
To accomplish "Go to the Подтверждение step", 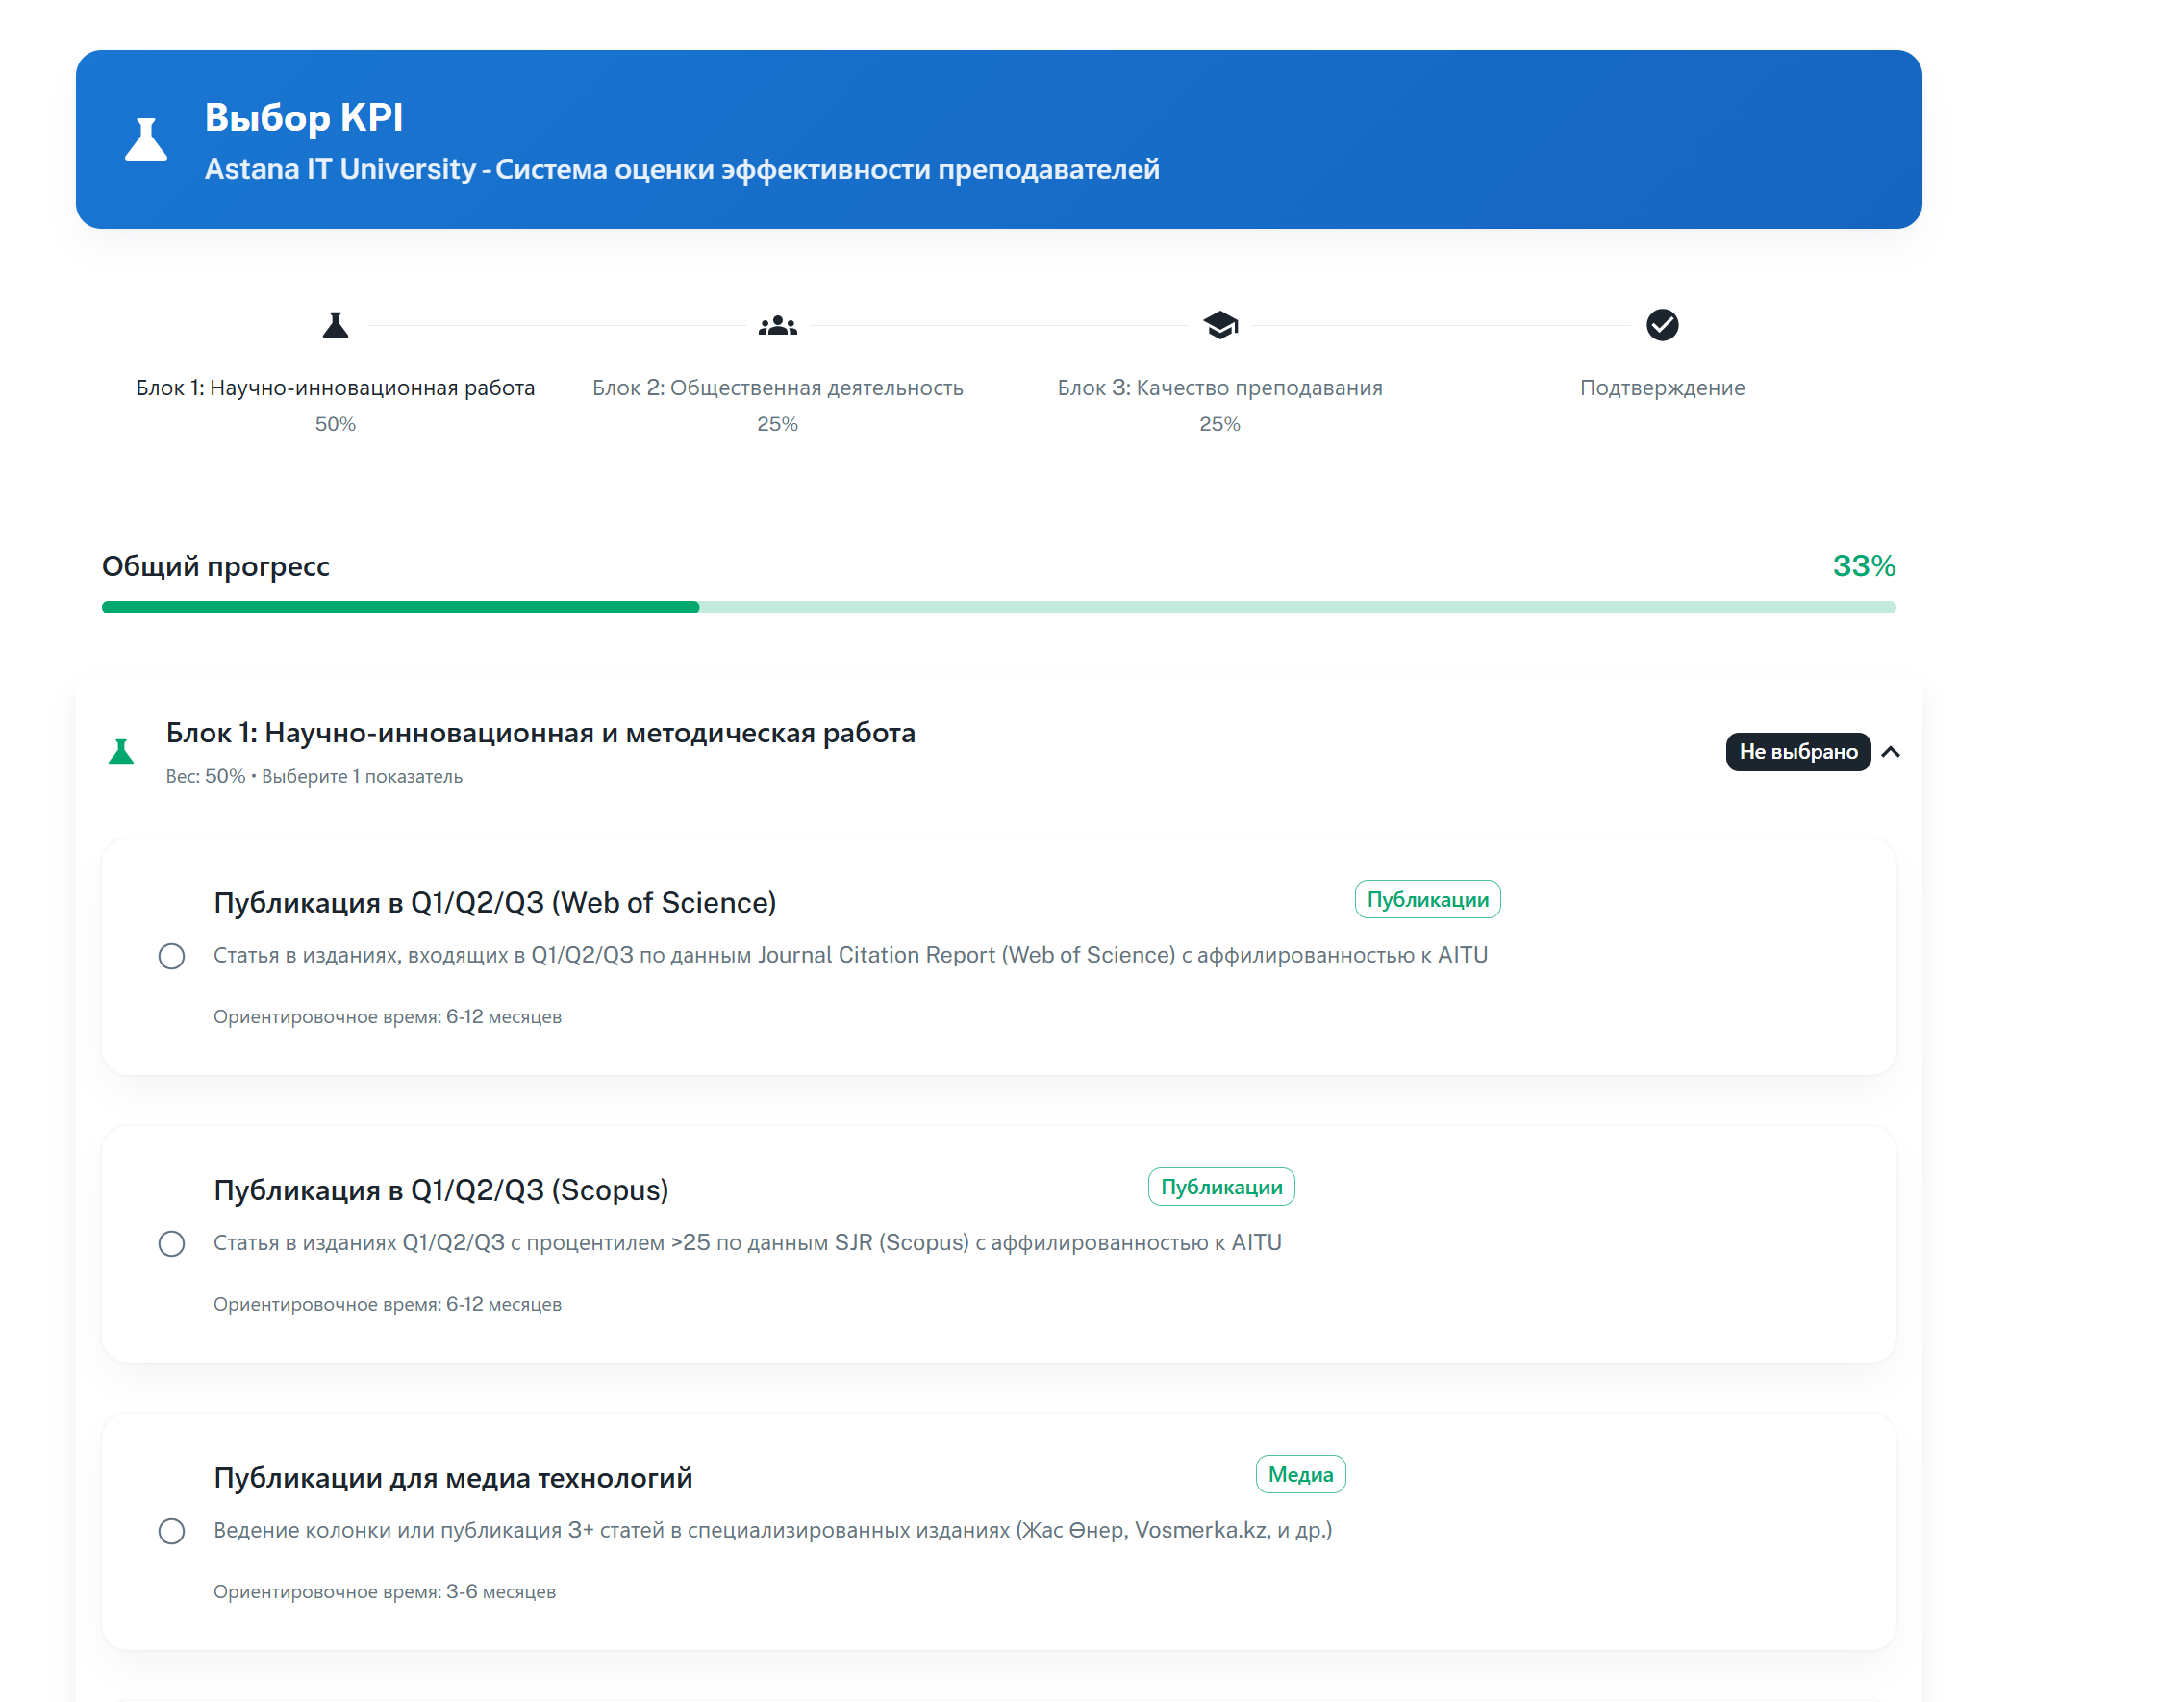I will click(1662, 388).
